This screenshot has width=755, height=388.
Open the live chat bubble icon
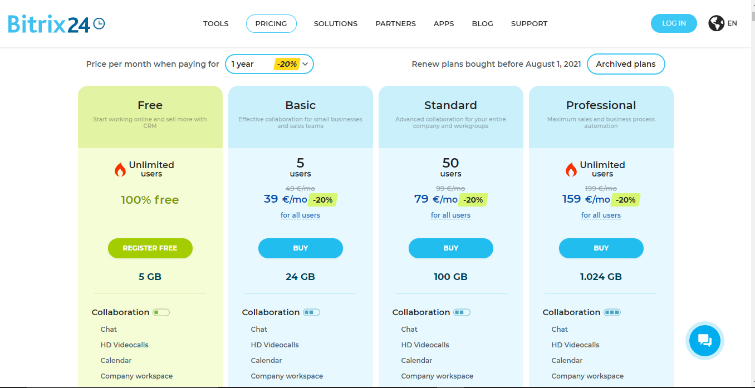[704, 341]
